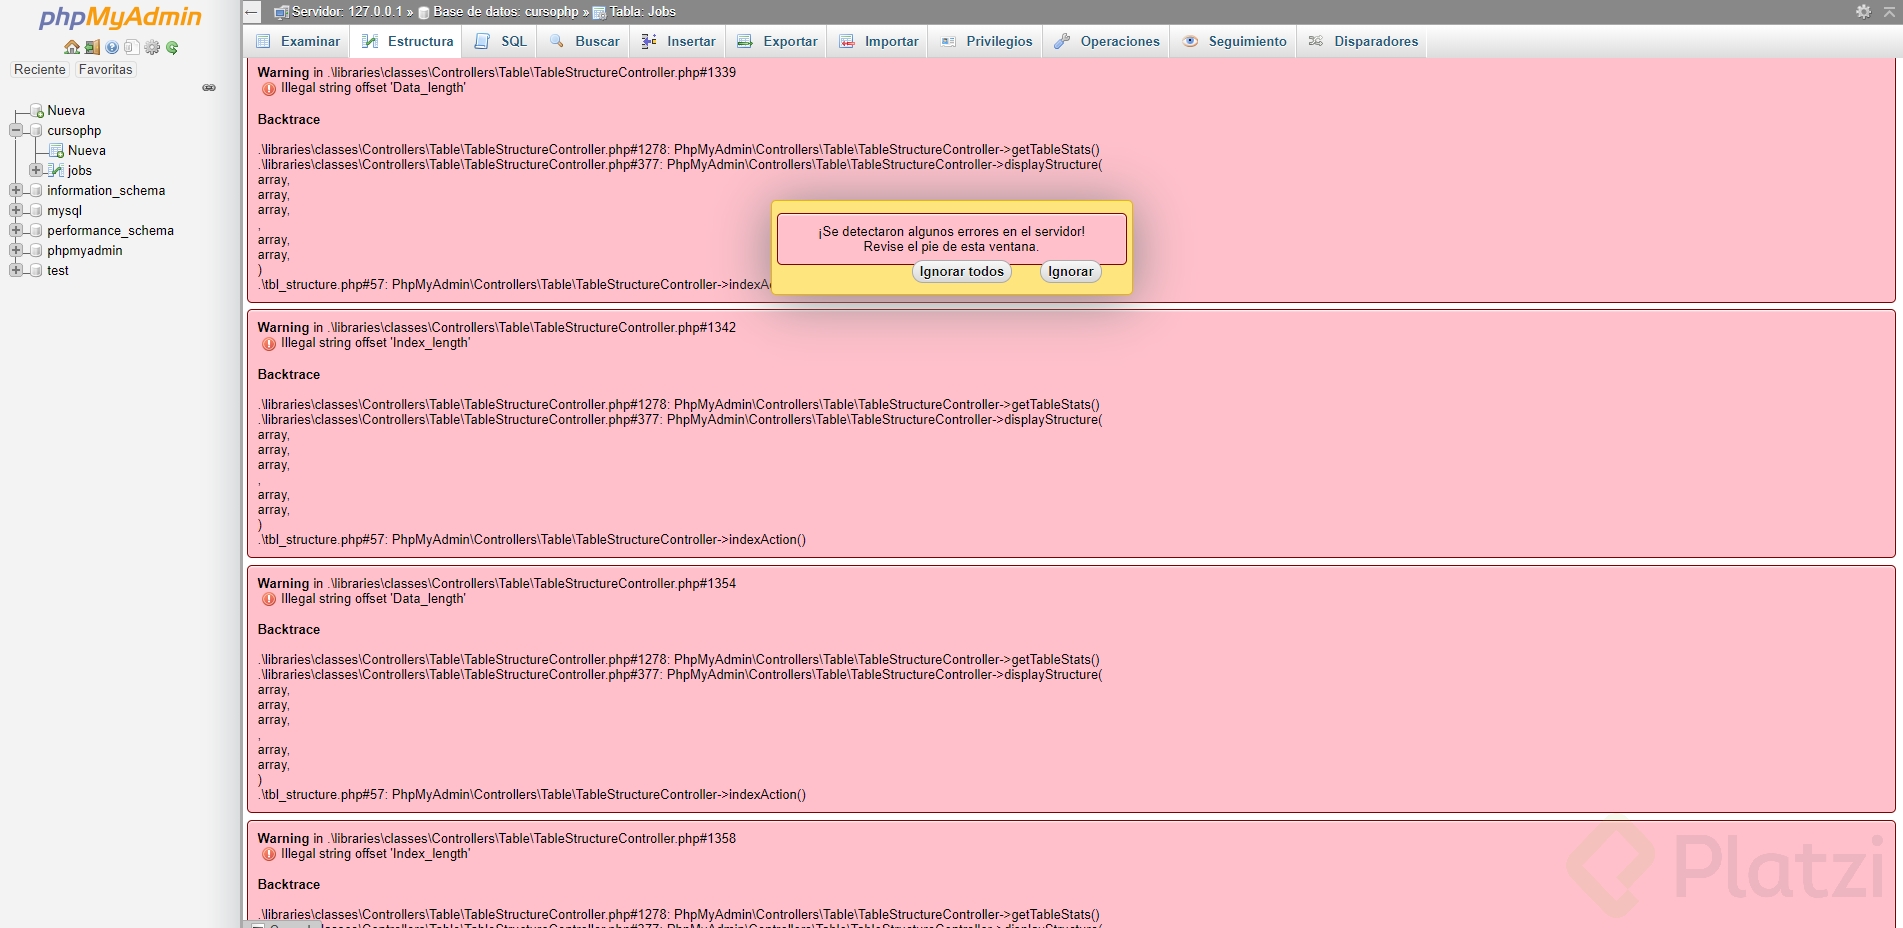Viewport: 1903px width, 928px height.
Task: Click the link icon beside the database tree
Action: tap(209, 88)
